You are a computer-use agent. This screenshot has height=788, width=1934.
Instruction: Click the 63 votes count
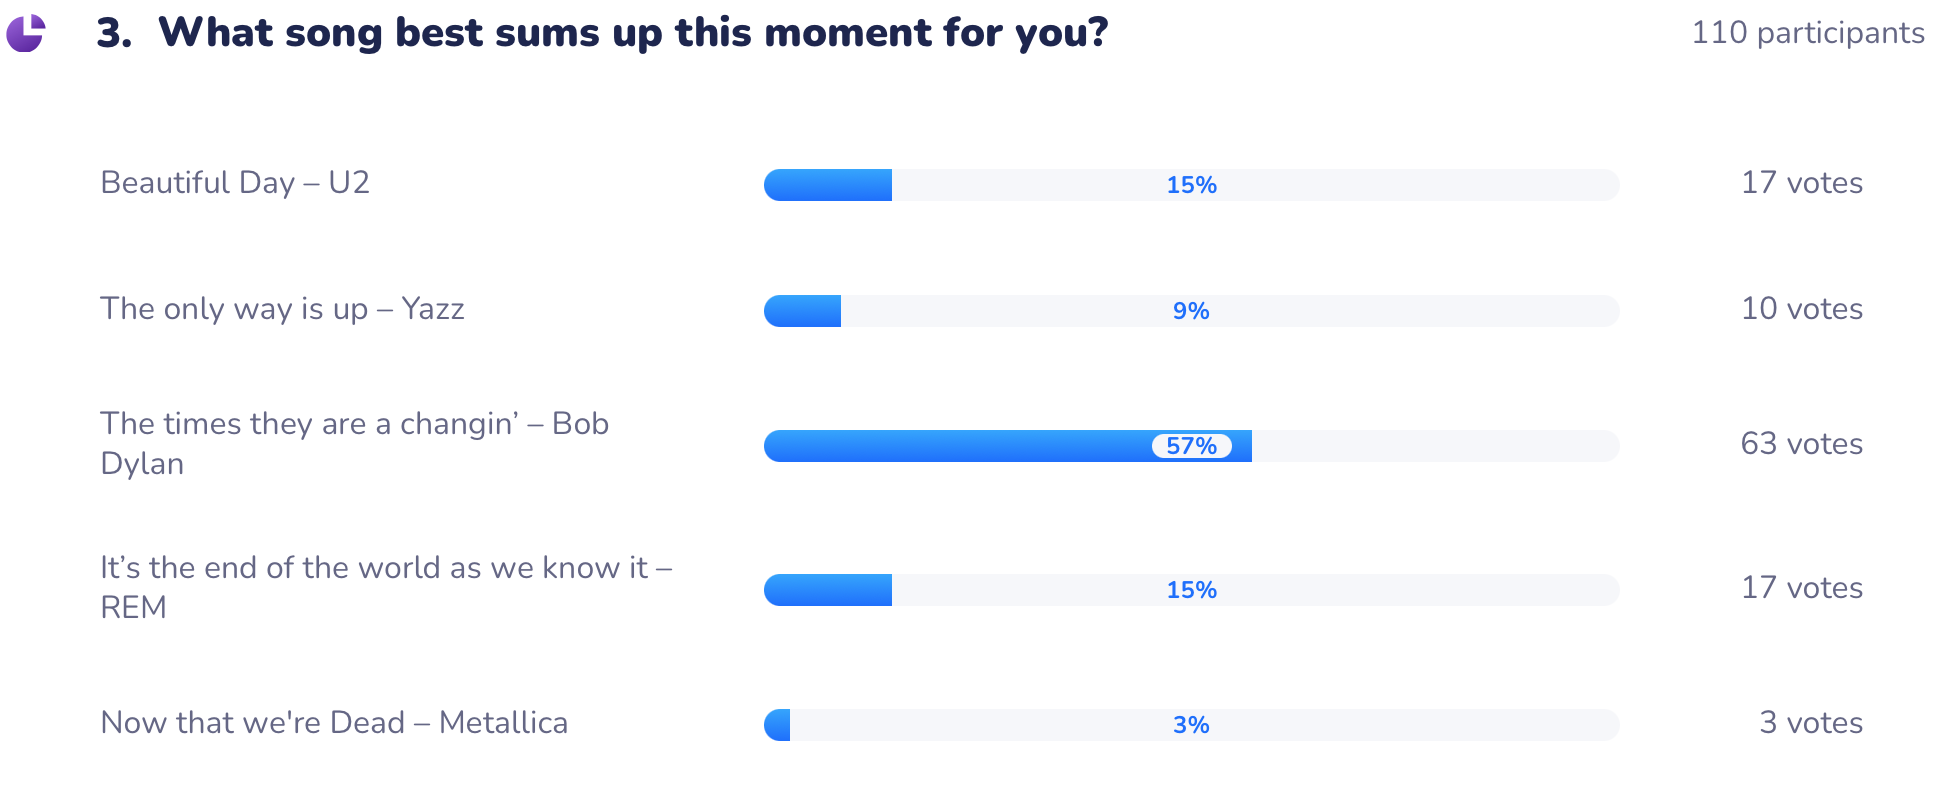click(x=1801, y=444)
